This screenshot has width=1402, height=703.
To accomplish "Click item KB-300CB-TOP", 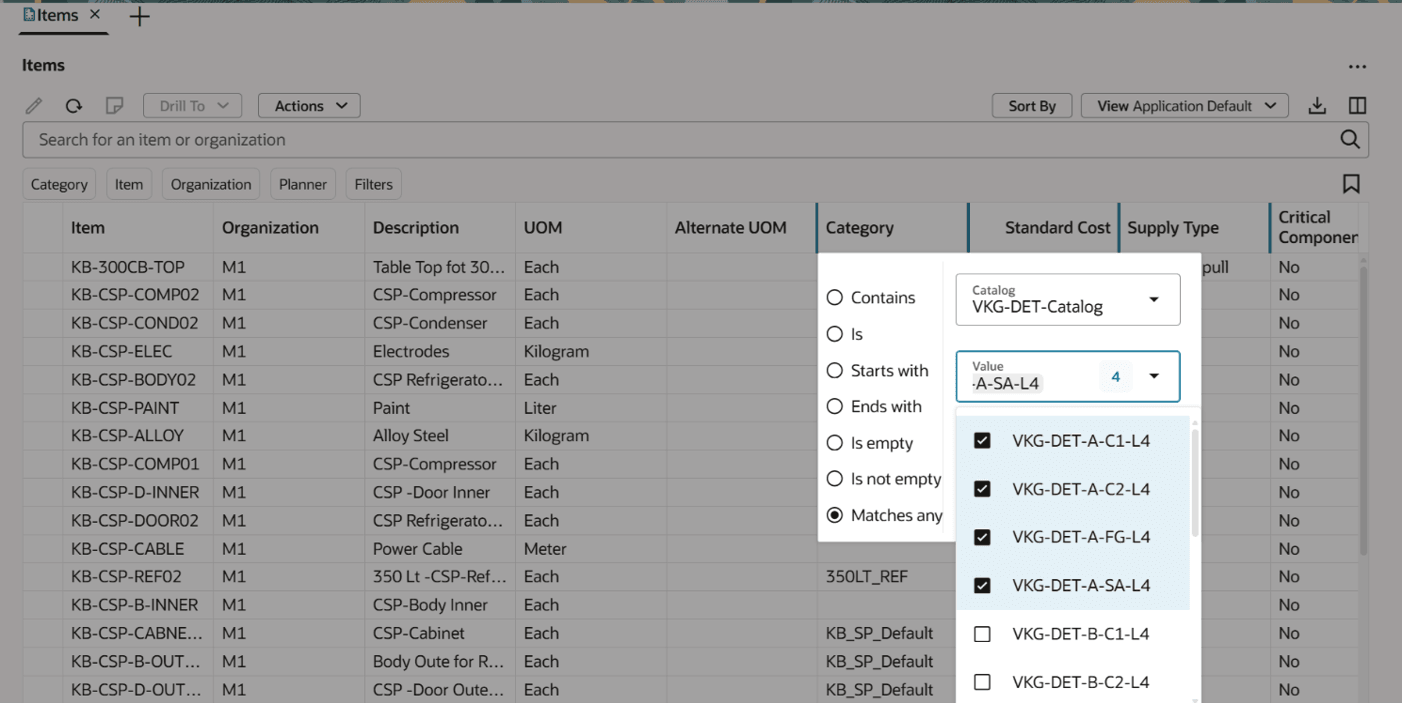I will pyautogui.click(x=128, y=267).
